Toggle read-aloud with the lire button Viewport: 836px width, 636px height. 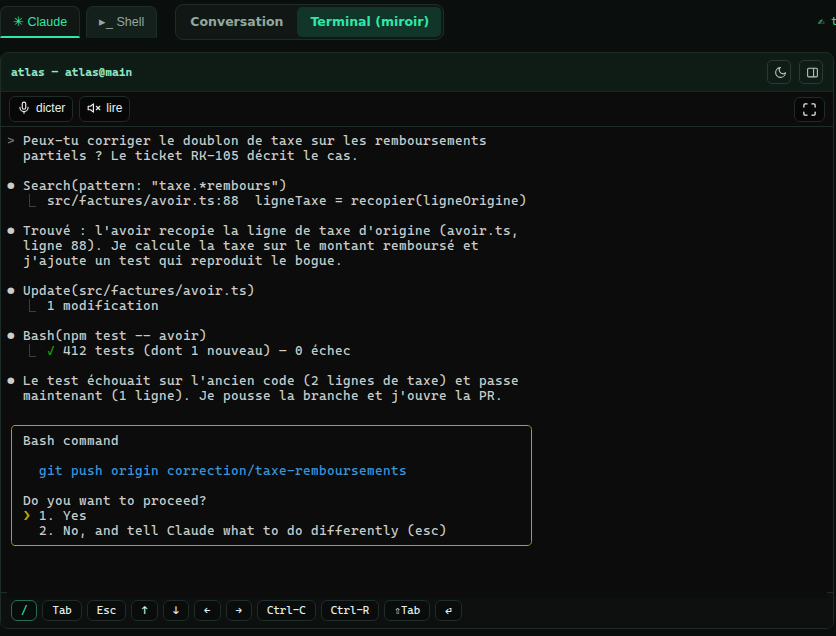(x=104, y=108)
